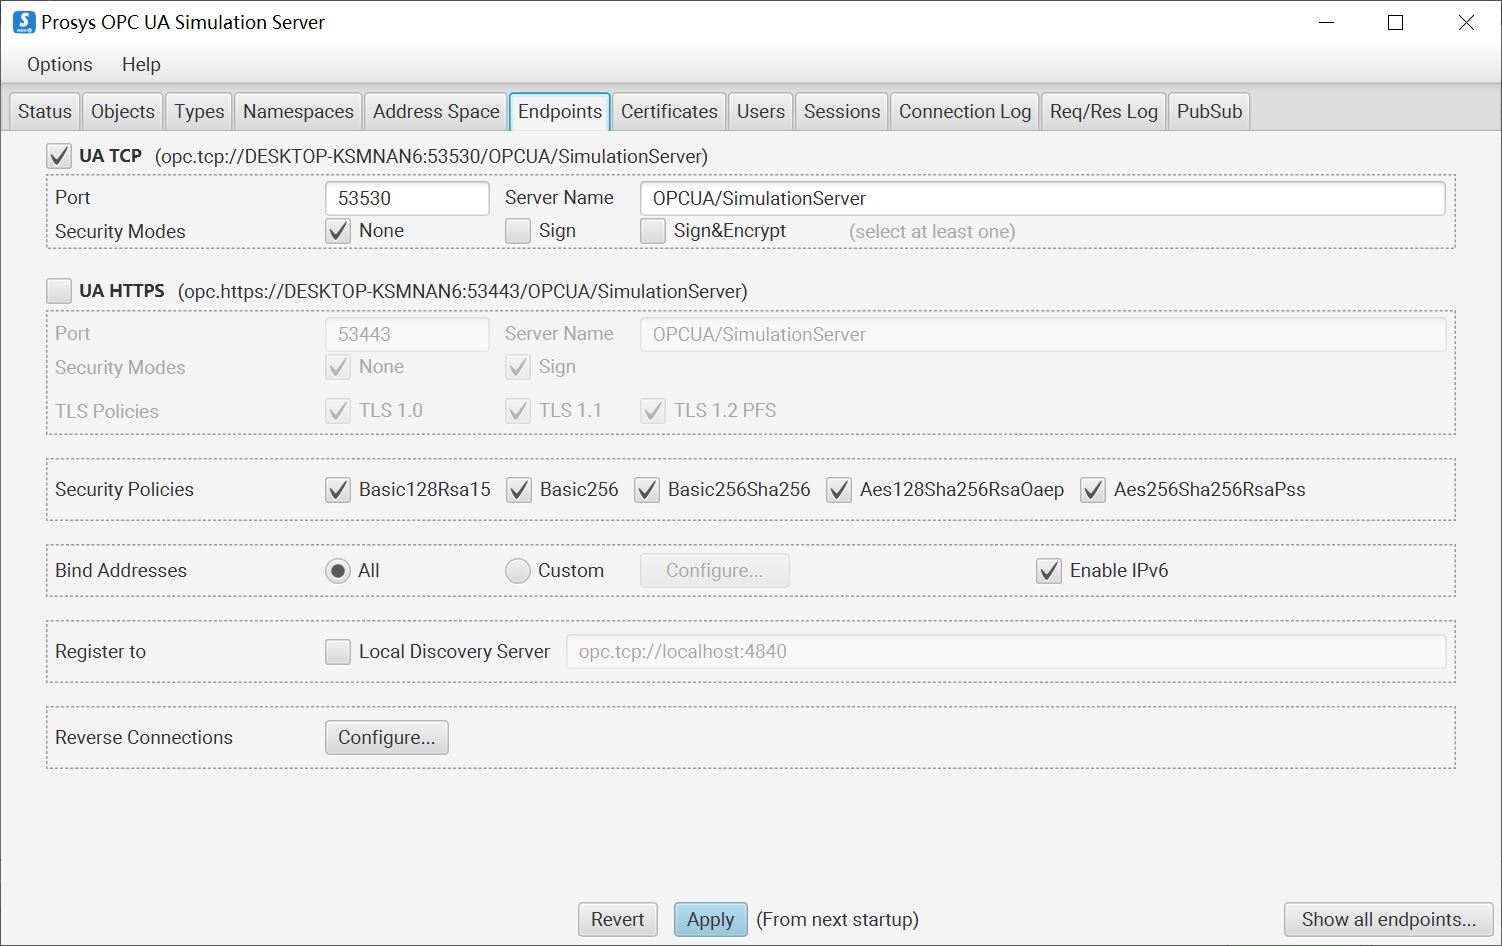This screenshot has height=946, width=1502.
Task: Uncheck the Basic128Rsa15 security policy
Action: [338, 490]
